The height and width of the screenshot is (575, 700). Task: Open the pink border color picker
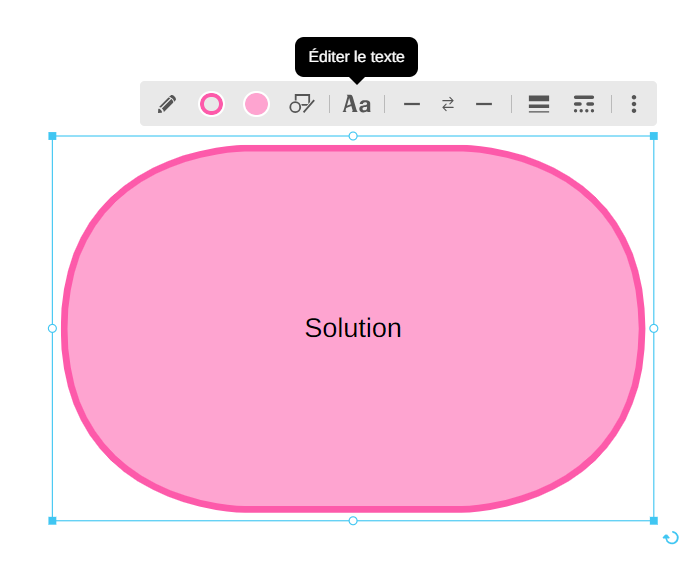211,104
